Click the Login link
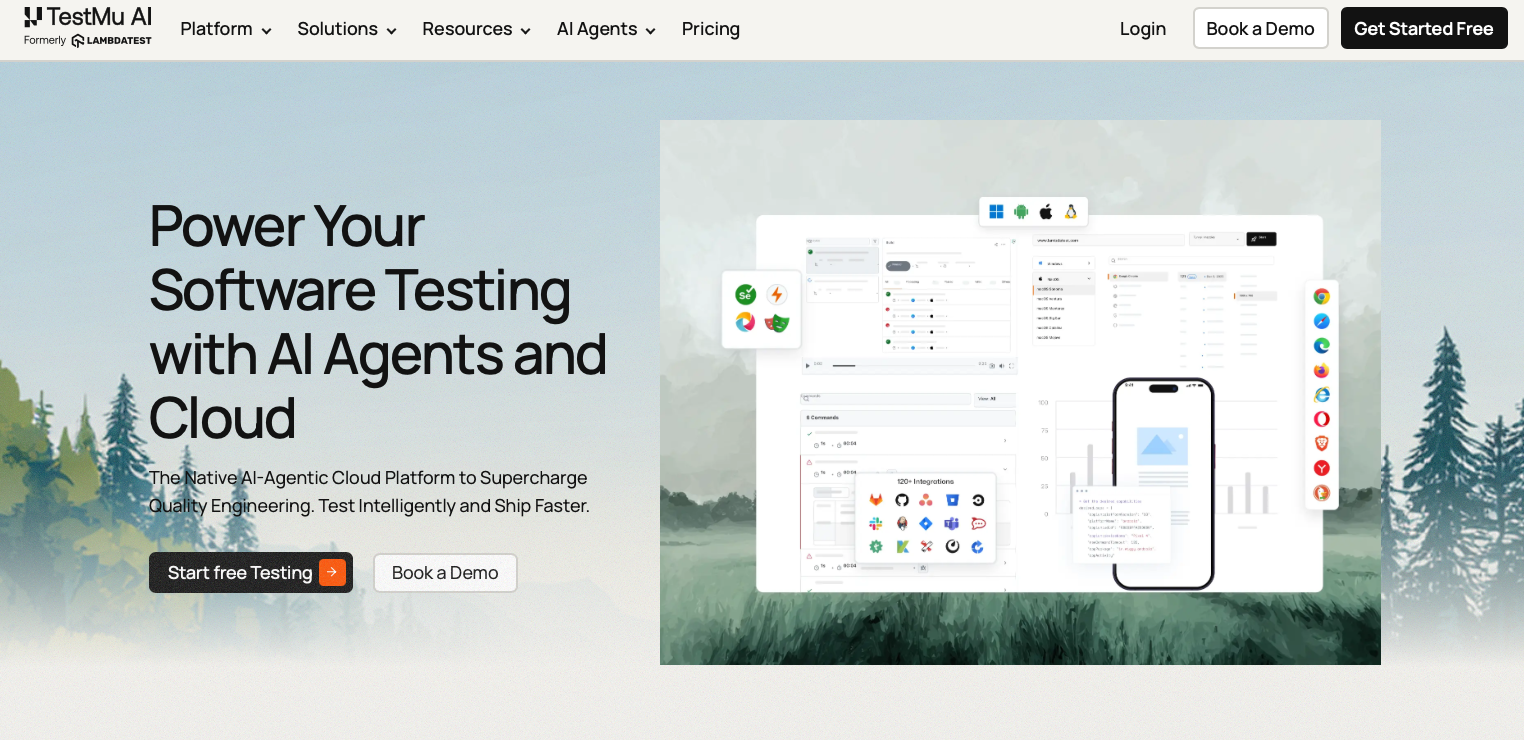1524x740 pixels. (1143, 29)
